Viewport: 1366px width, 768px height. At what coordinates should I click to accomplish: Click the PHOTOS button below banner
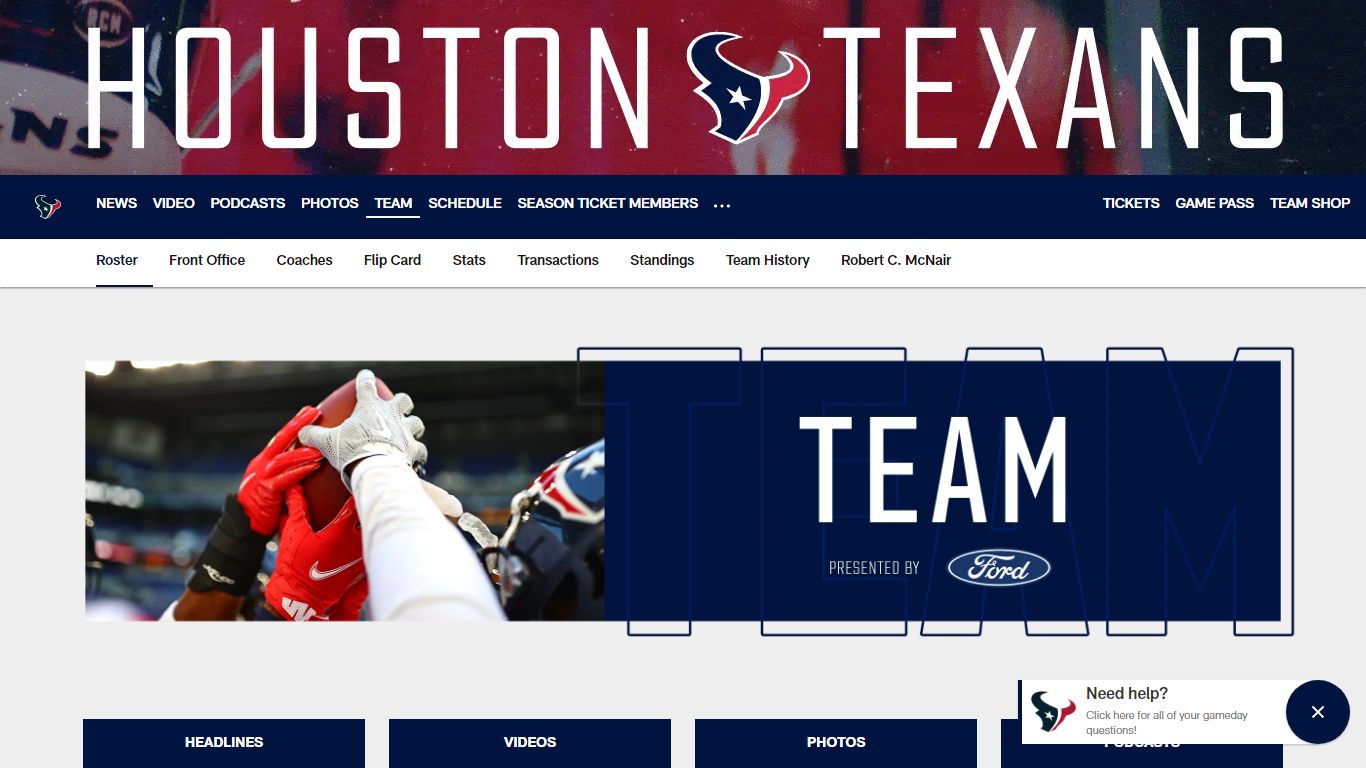click(x=836, y=743)
